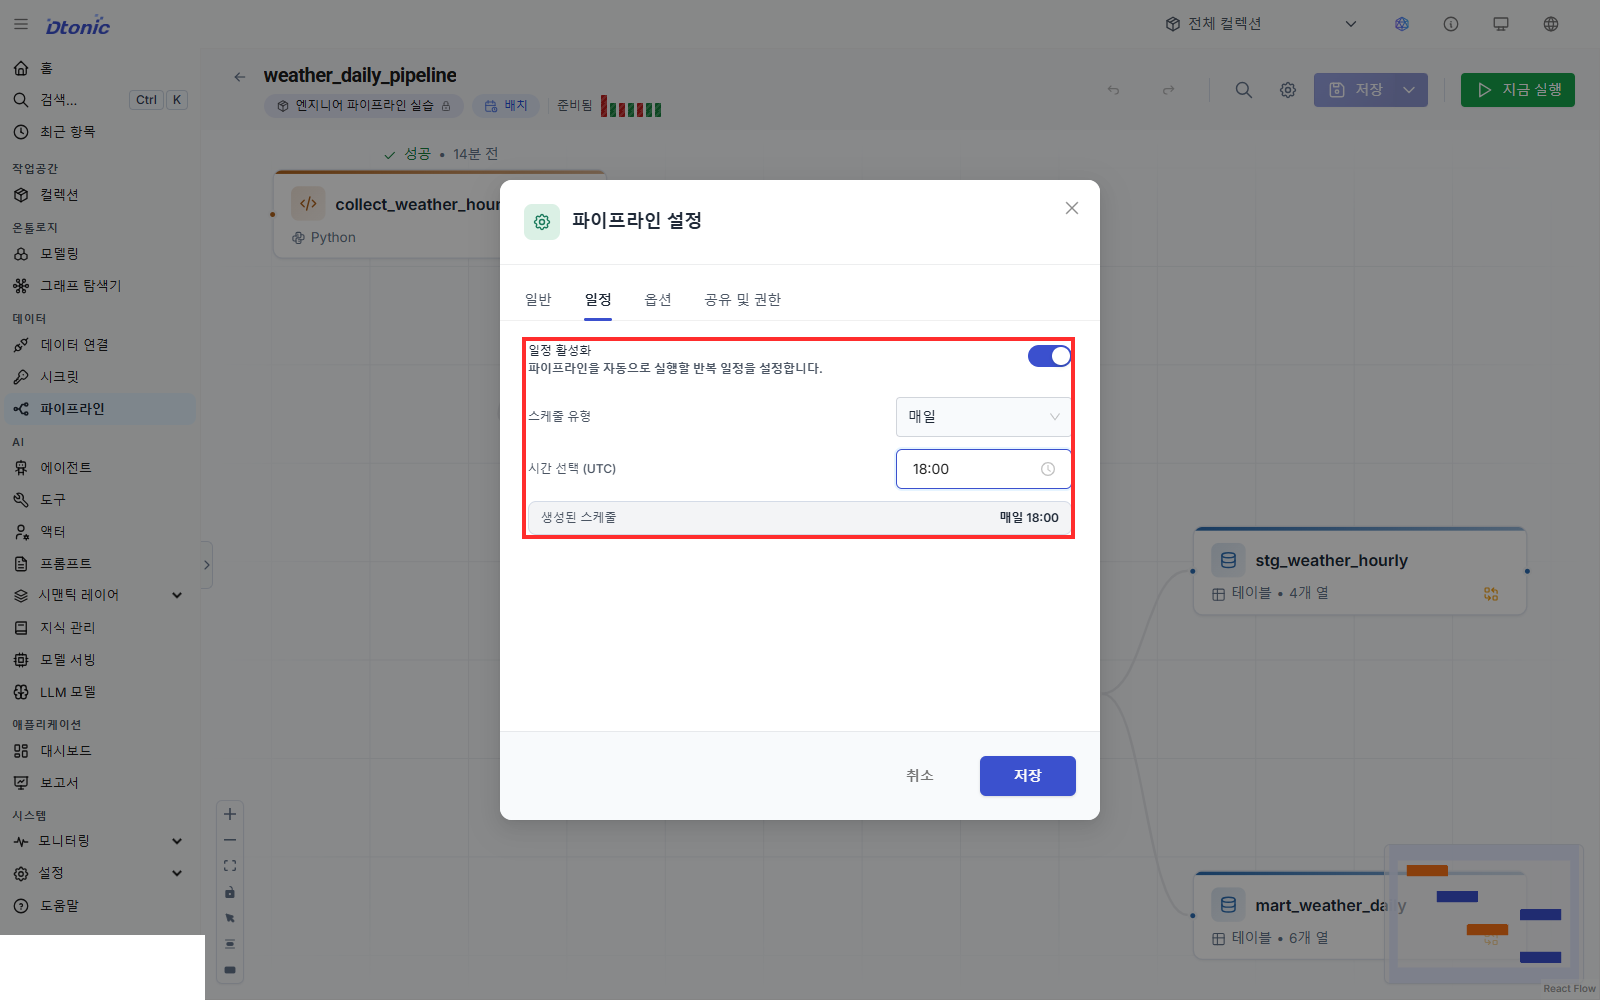
Task: Open the 전체 컬렉션 dropdown
Action: [1261, 24]
